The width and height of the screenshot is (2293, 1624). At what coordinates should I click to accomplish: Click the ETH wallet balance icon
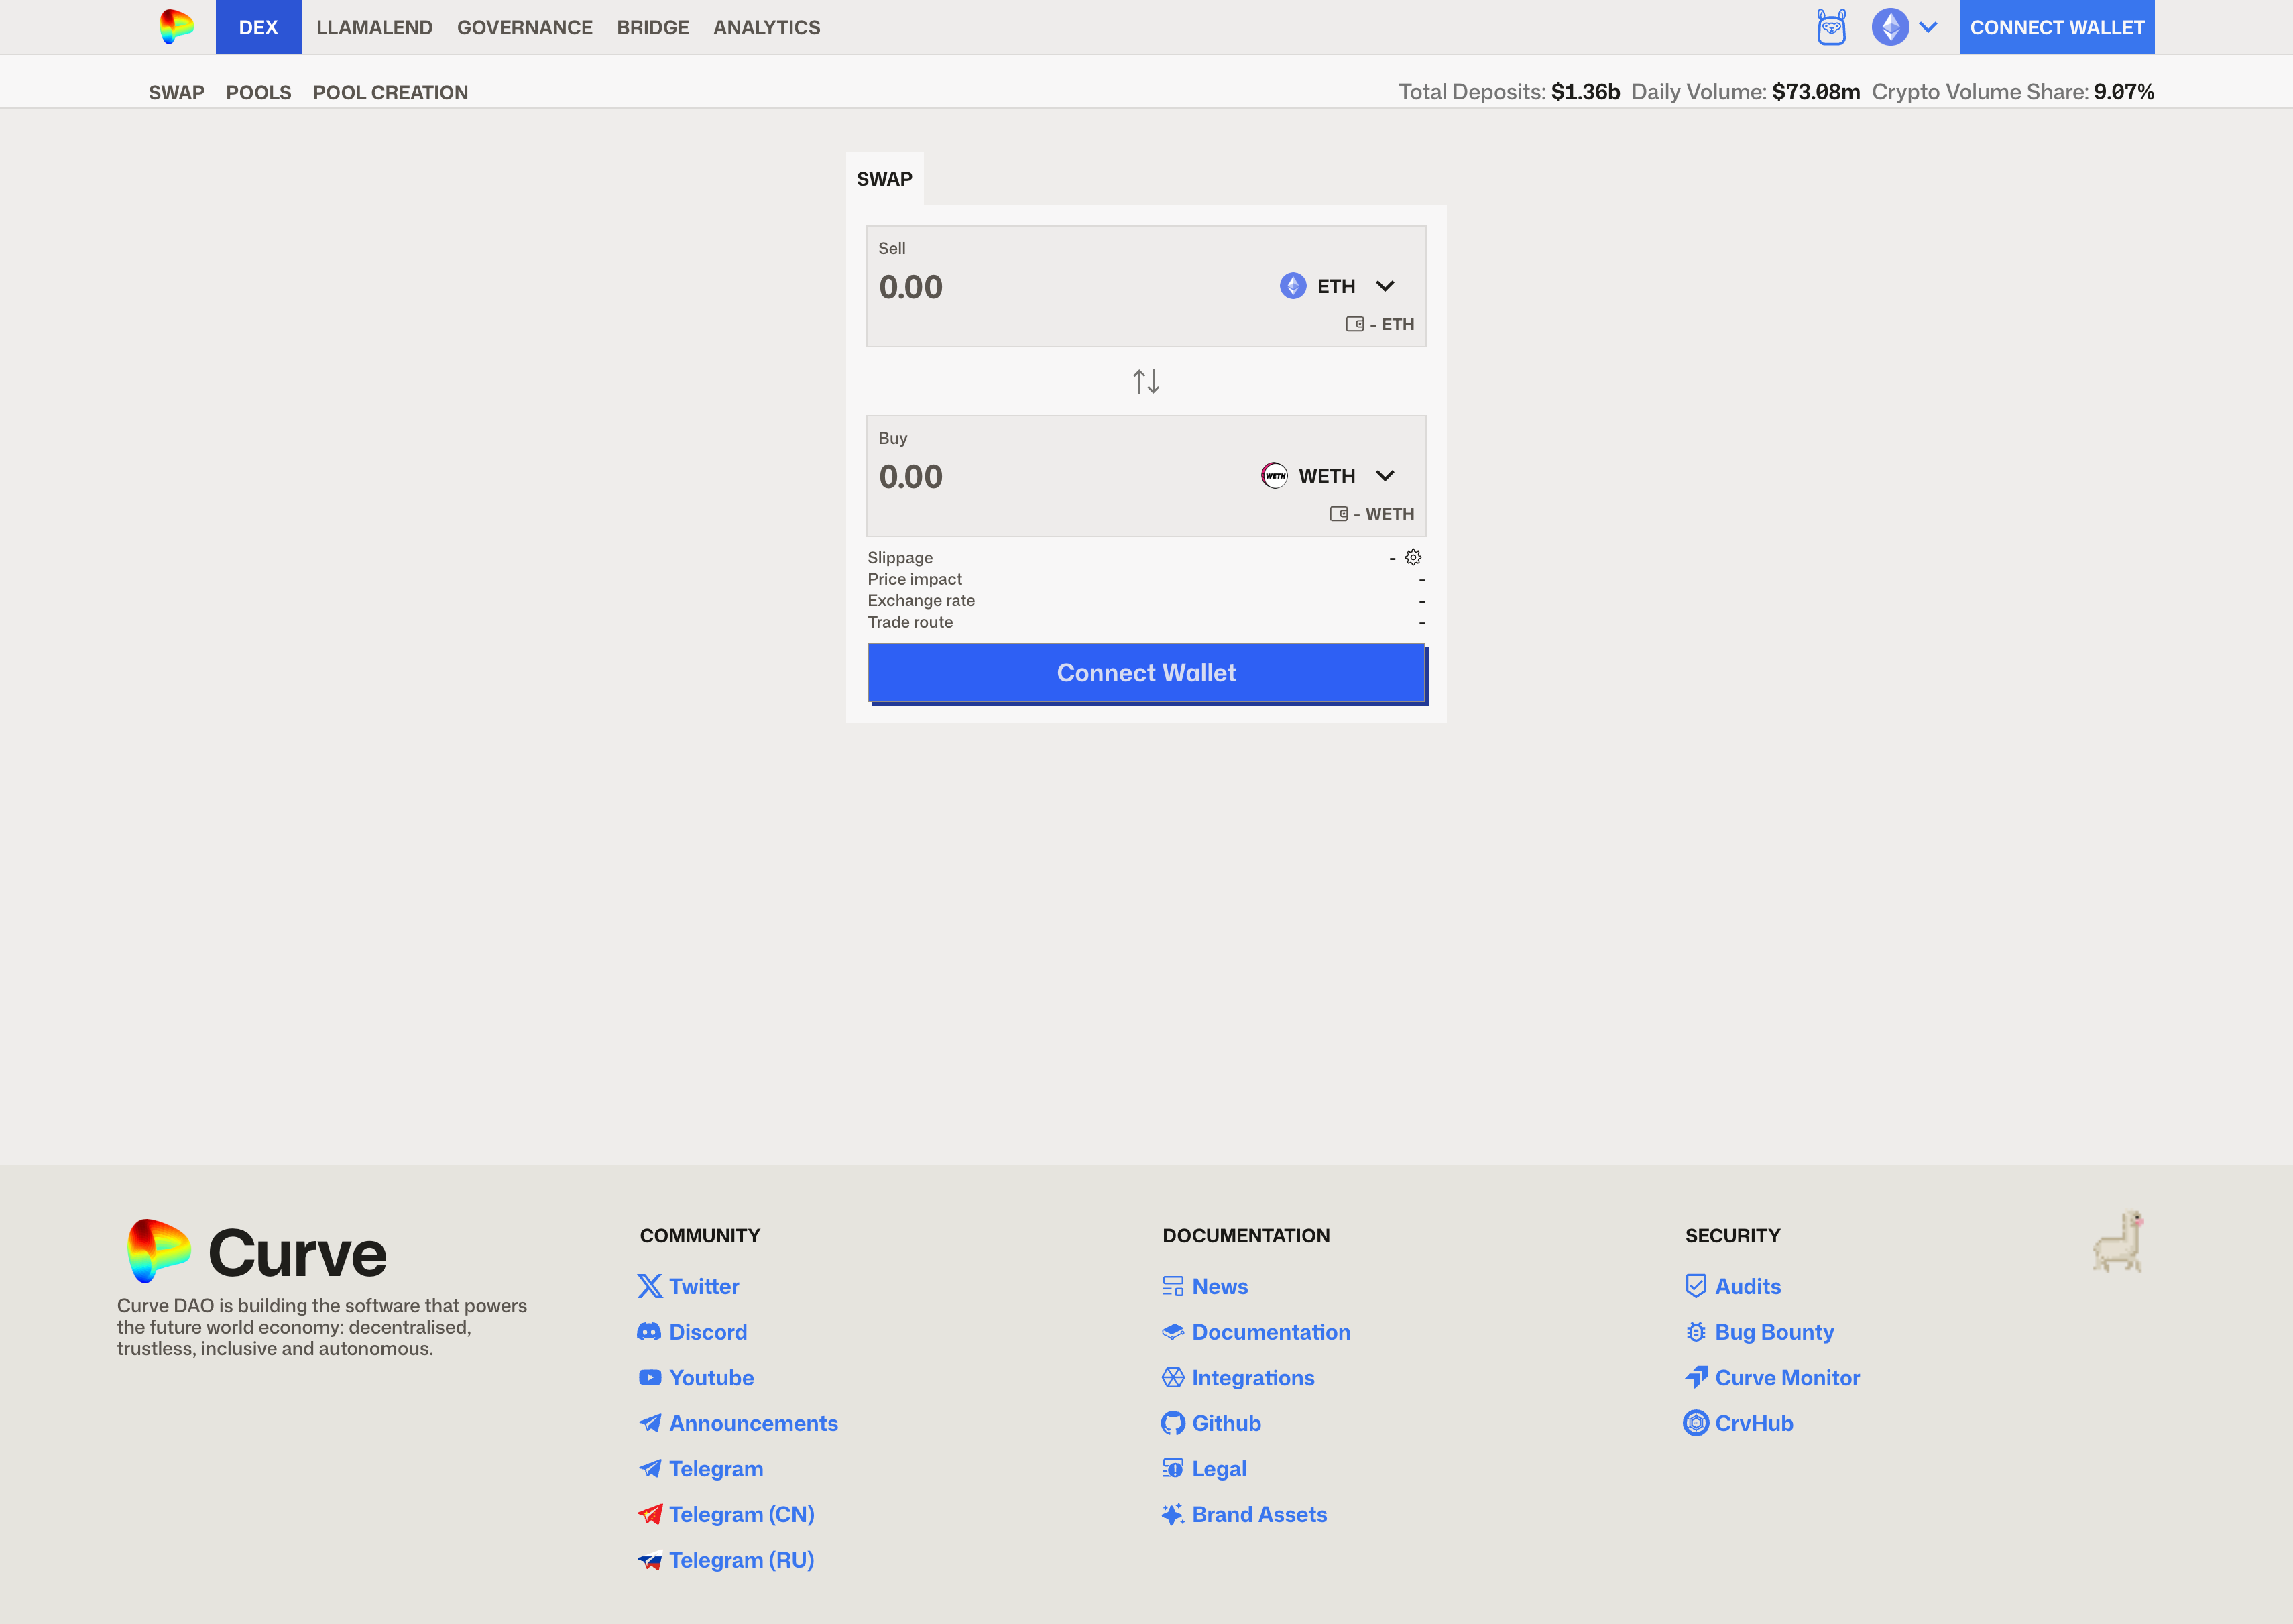1355,324
